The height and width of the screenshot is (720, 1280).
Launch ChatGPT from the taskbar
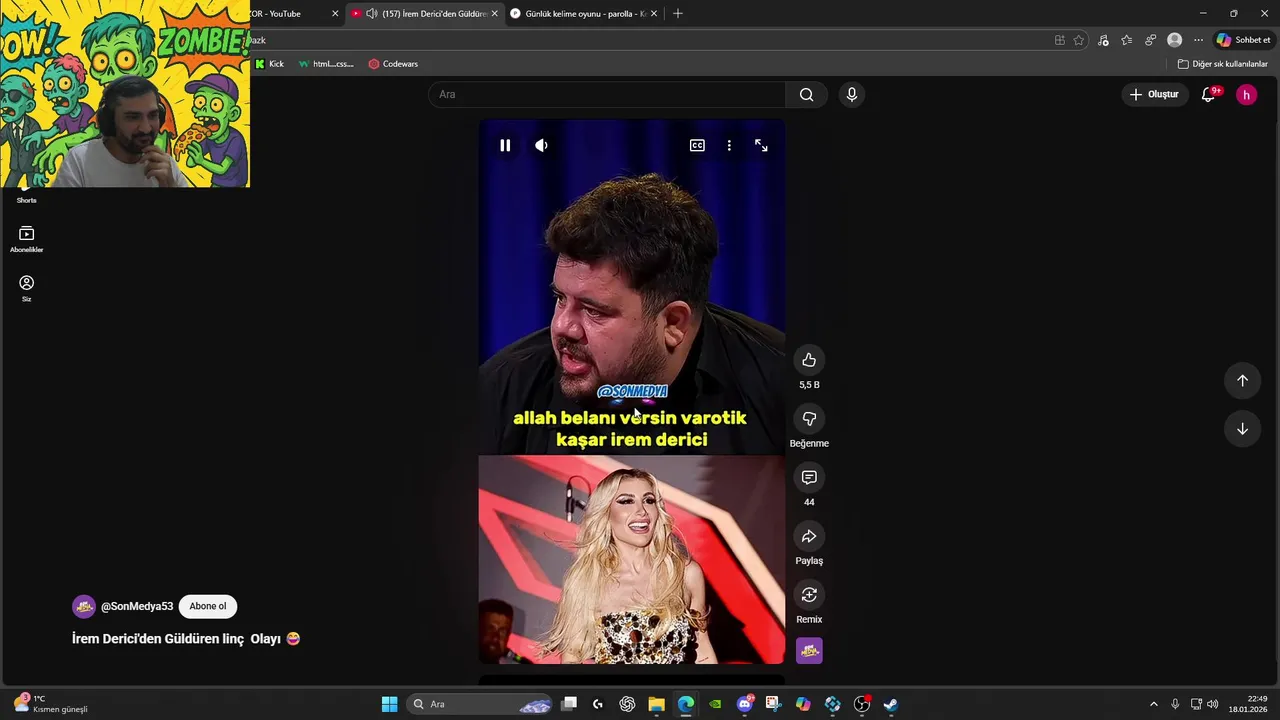[627, 704]
